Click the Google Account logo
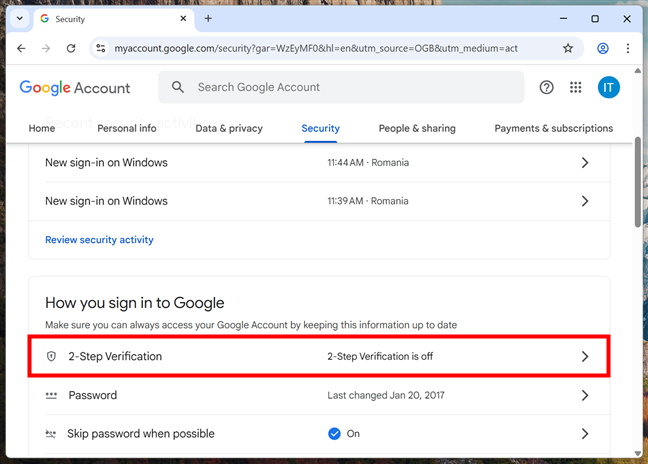648x464 pixels. pyautogui.click(x=75, y=88)
